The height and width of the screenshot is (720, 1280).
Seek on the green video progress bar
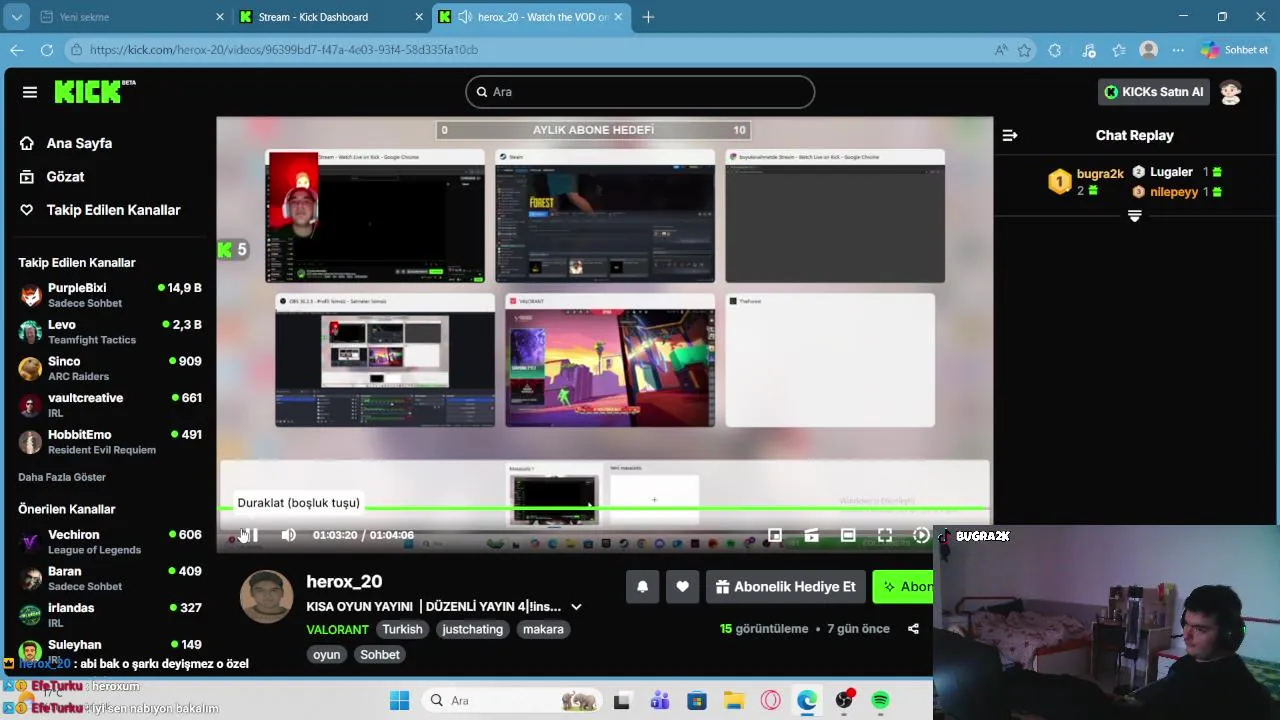[x=605, y=509]
